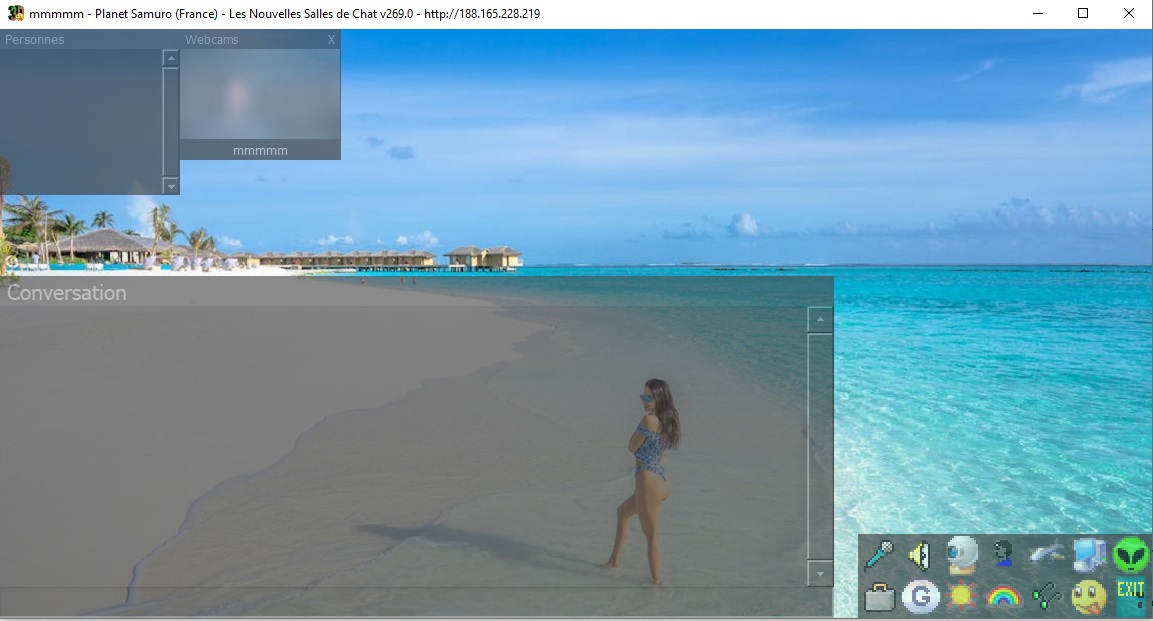Toggle the speaker sound icon
The image size is (1153, 621).
click(919, 554)
